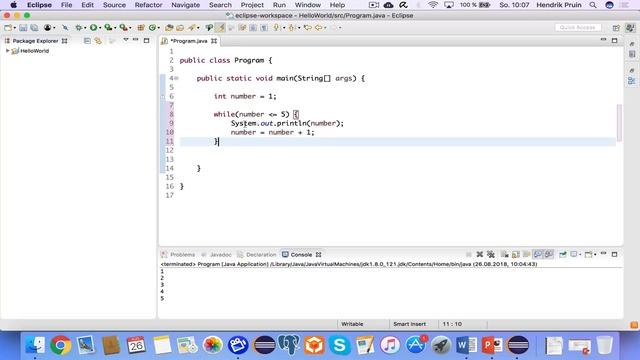Screen dimensions: 640x360
Task: Open the External Tools dropdown arrow
Action: 130,28
